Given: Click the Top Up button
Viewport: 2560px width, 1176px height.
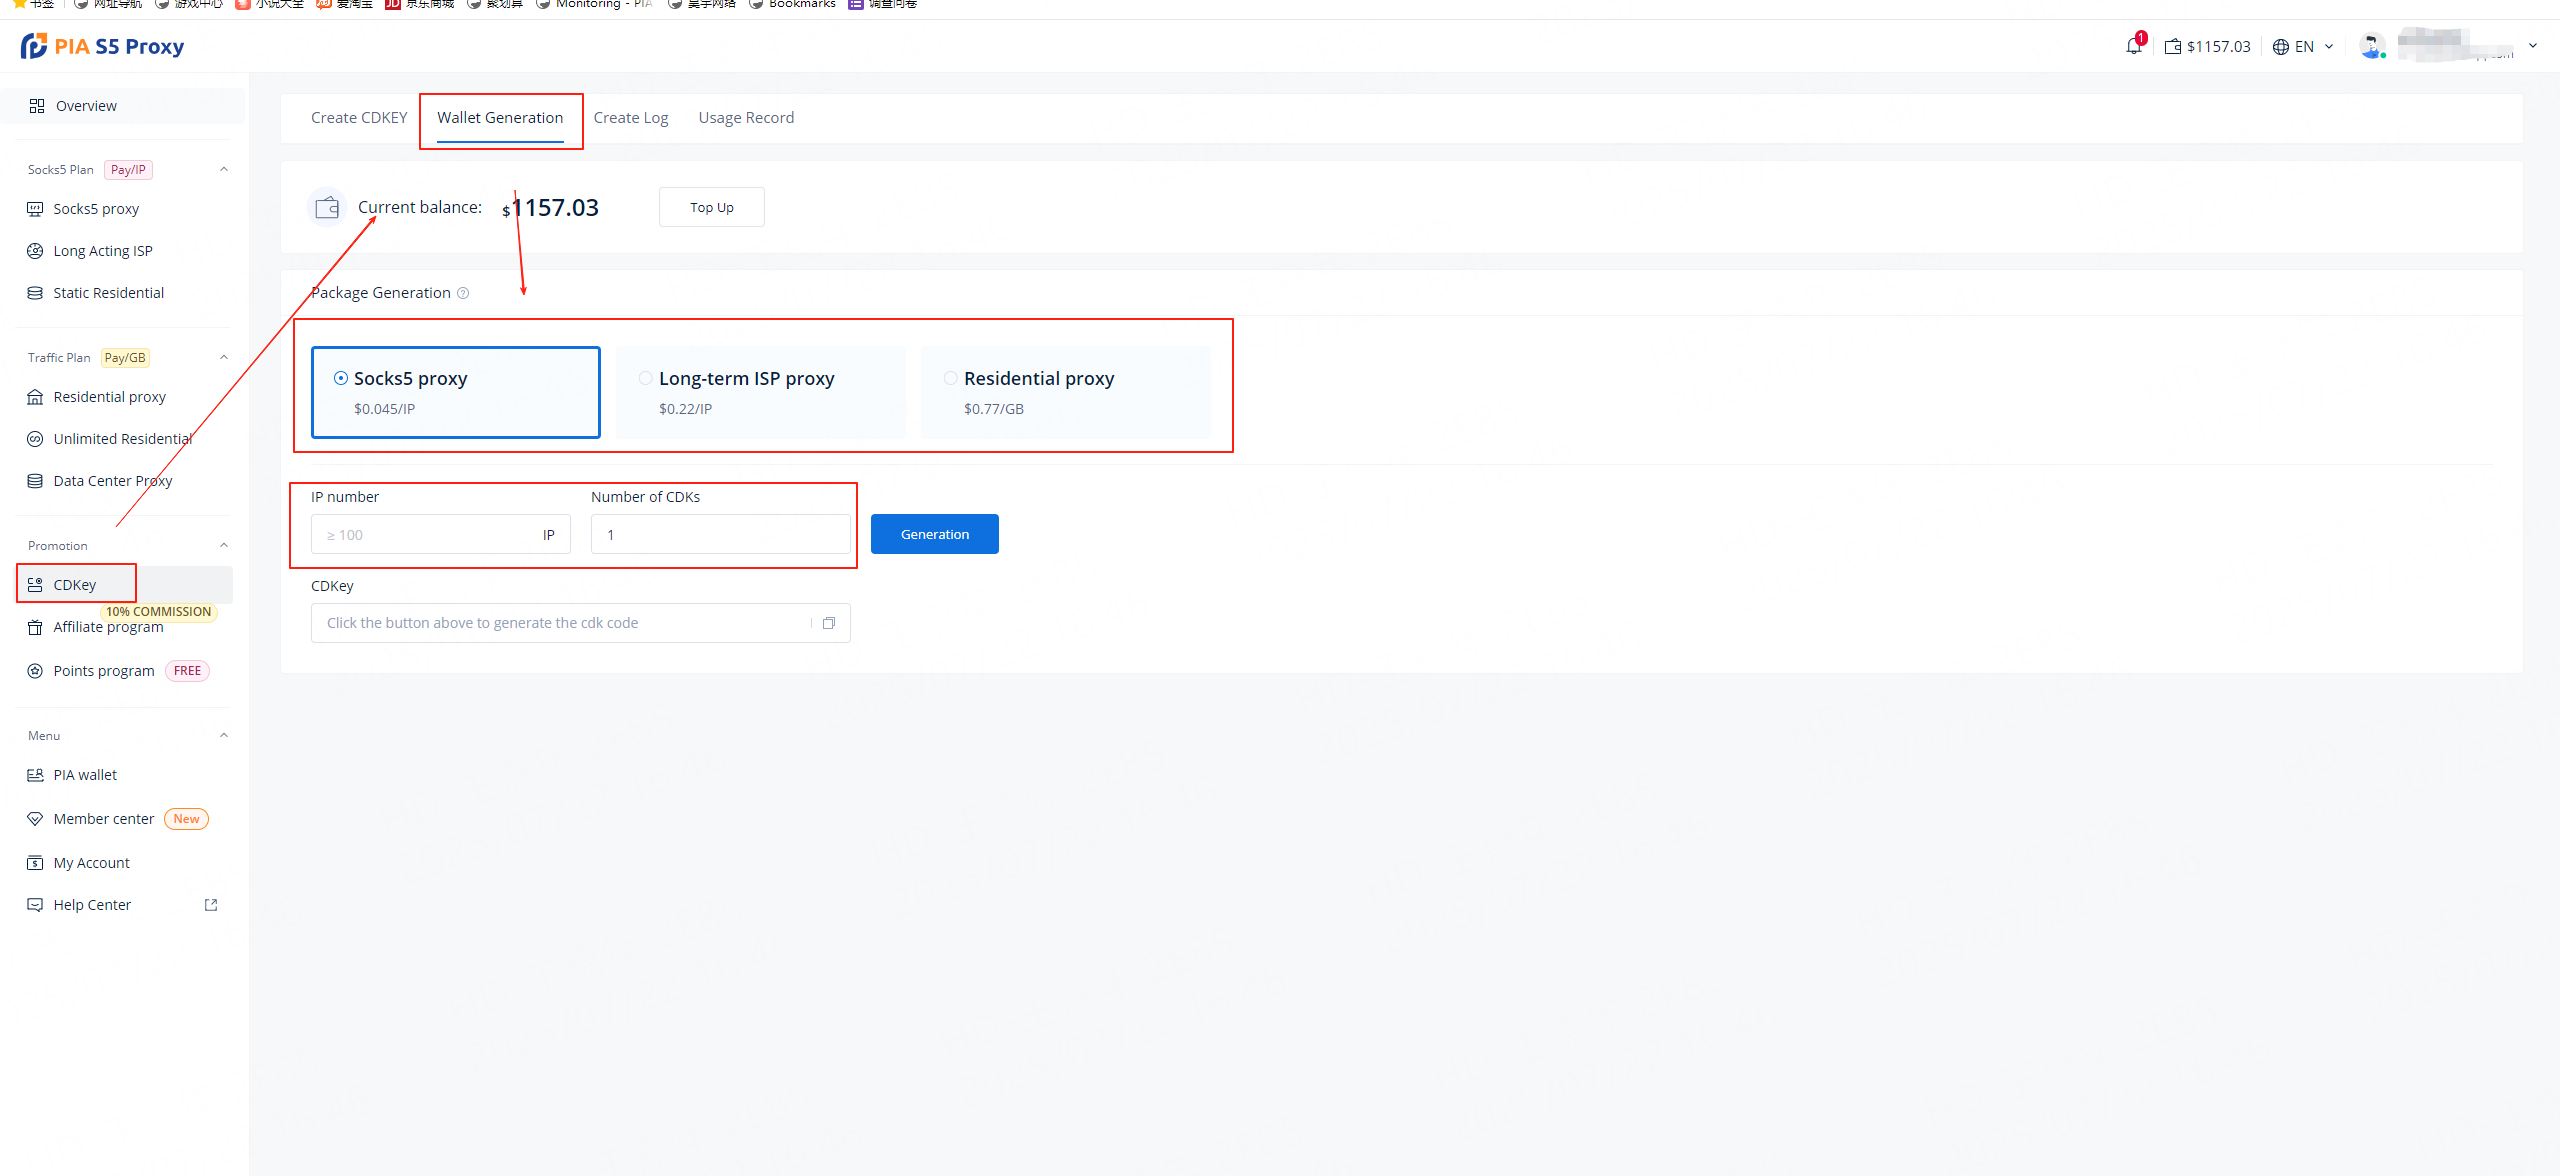Looking at the screenshot, I should (x=711, y=207).
